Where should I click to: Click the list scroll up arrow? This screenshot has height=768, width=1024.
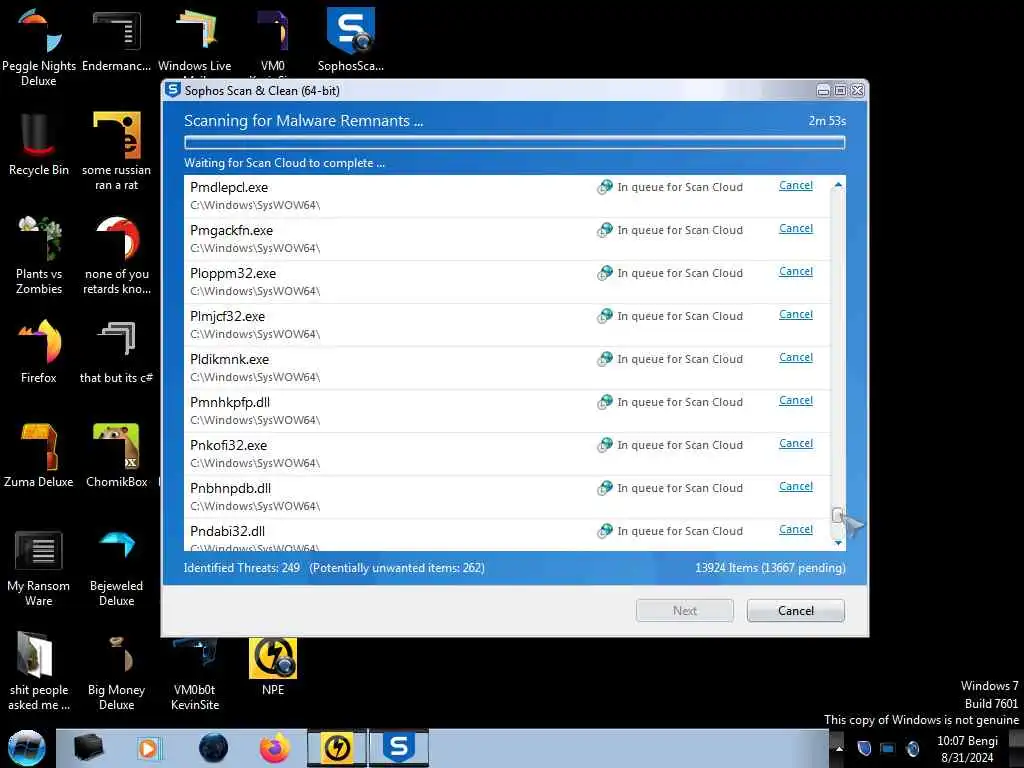(x=838, y=185)
